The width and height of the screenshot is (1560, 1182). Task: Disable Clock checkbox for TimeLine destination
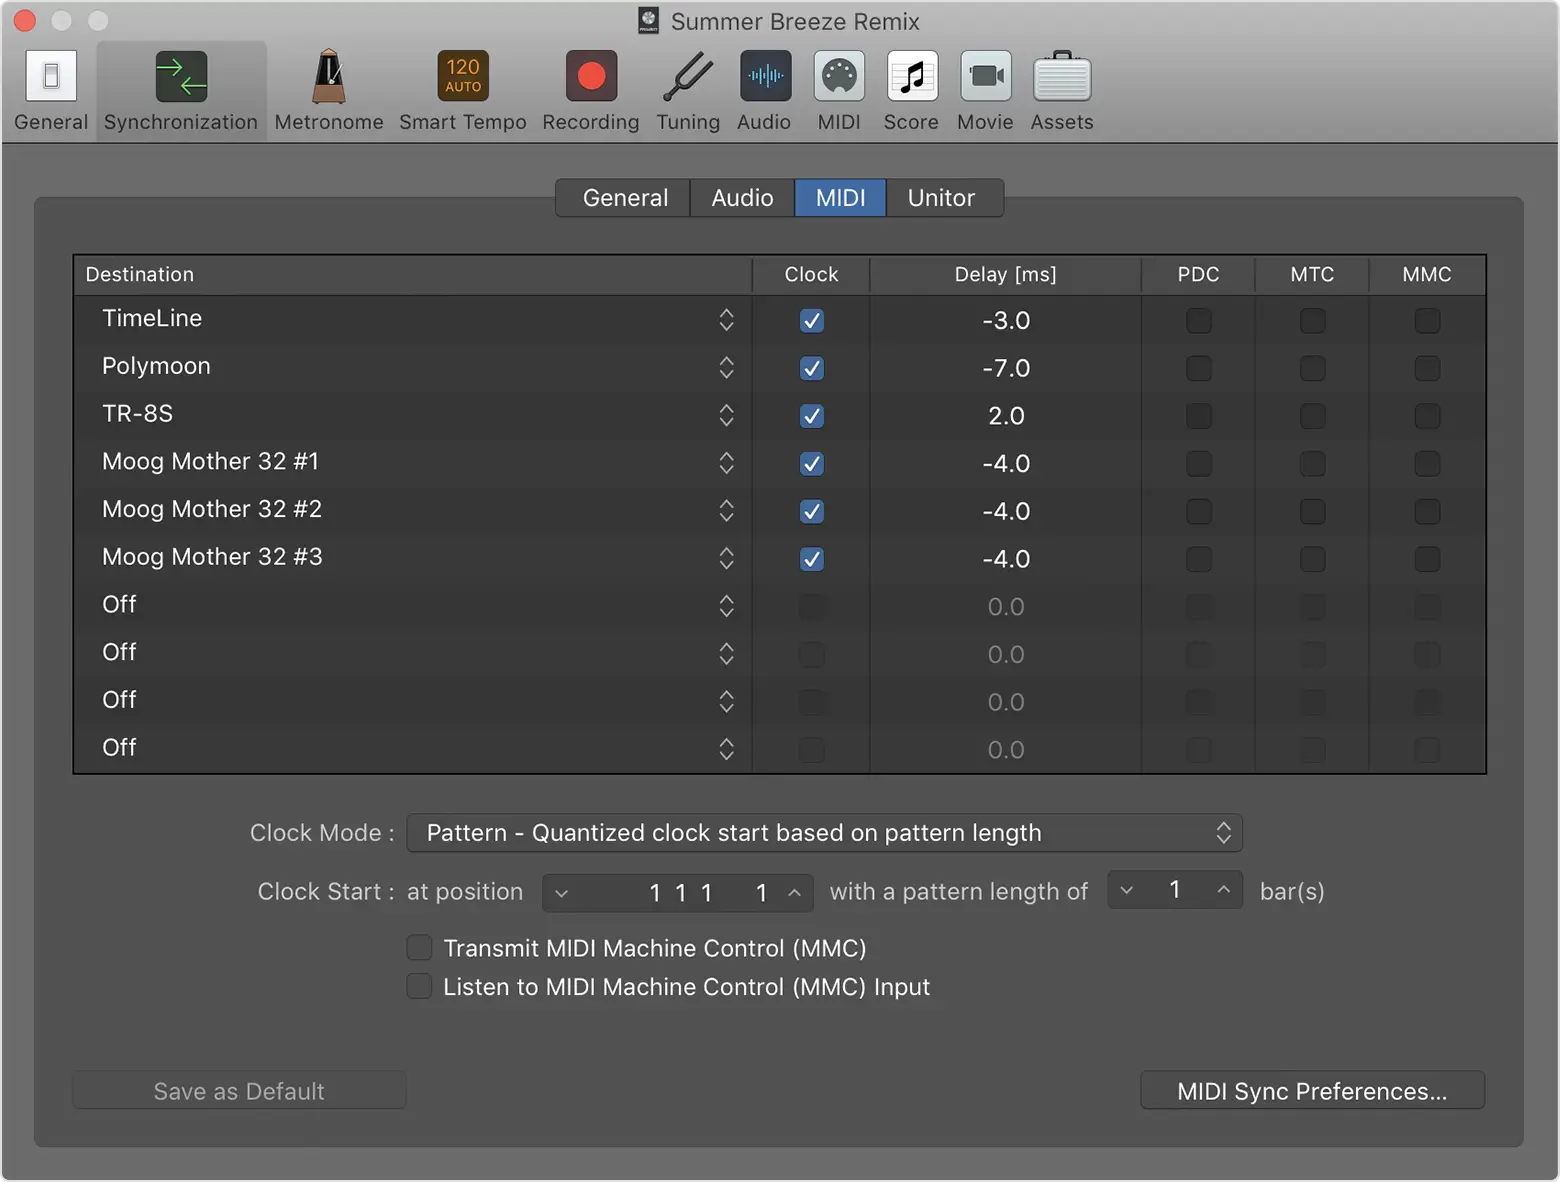[x=811, y=321]
